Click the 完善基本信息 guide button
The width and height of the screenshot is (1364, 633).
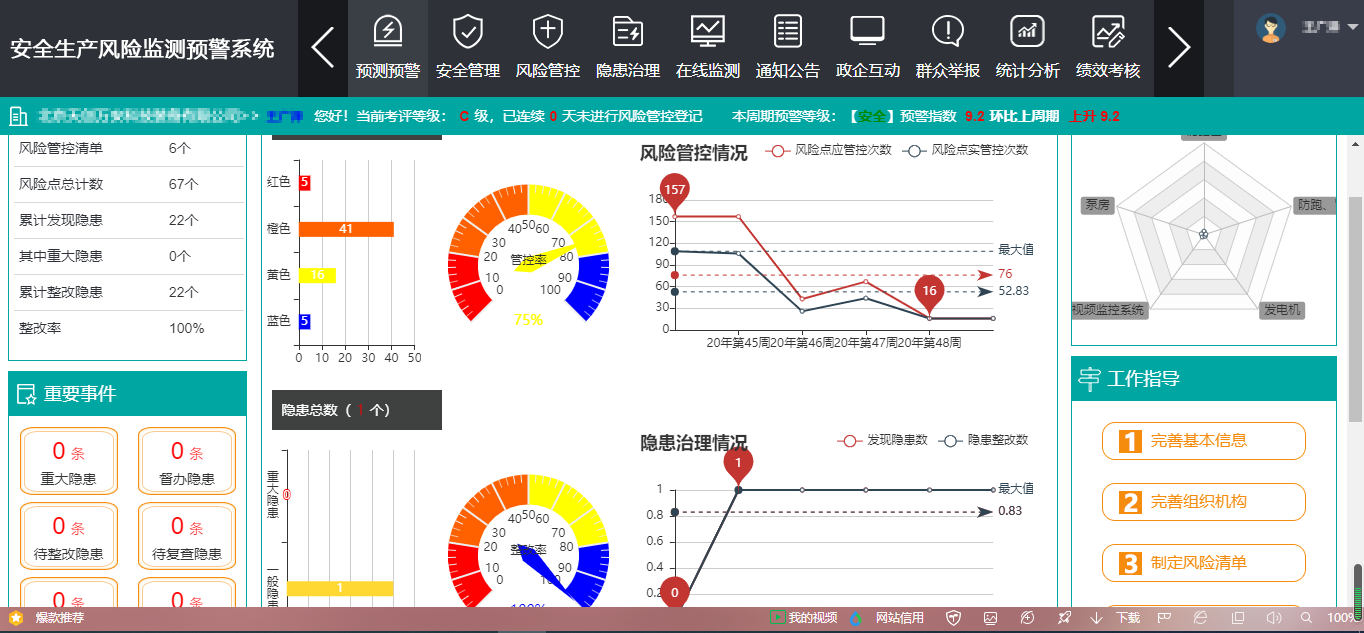[1203, 441]
